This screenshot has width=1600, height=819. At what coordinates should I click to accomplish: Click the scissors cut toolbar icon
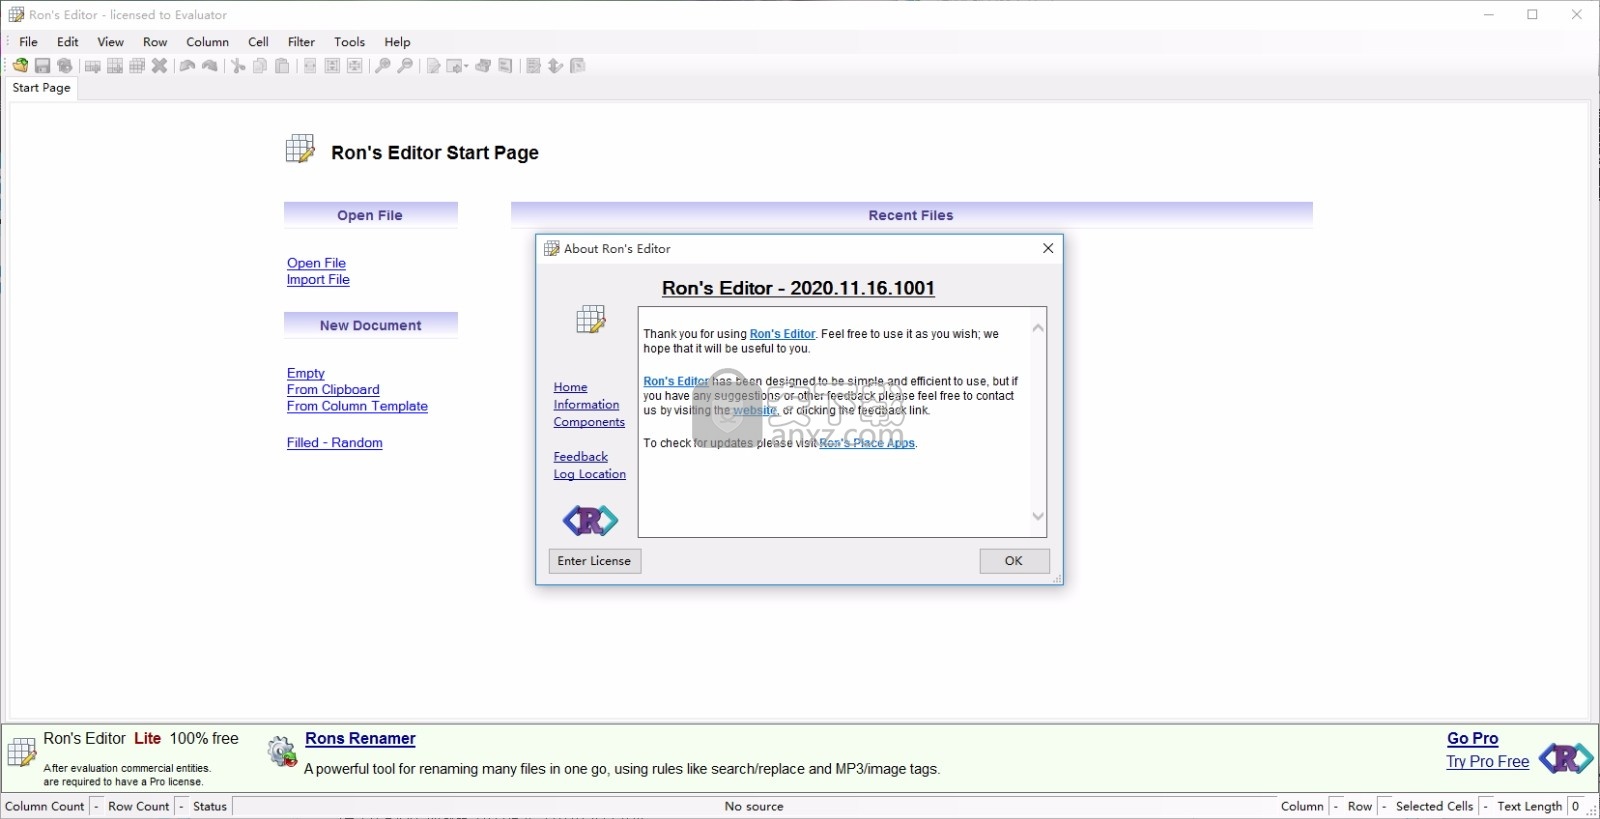pos(238,66)
